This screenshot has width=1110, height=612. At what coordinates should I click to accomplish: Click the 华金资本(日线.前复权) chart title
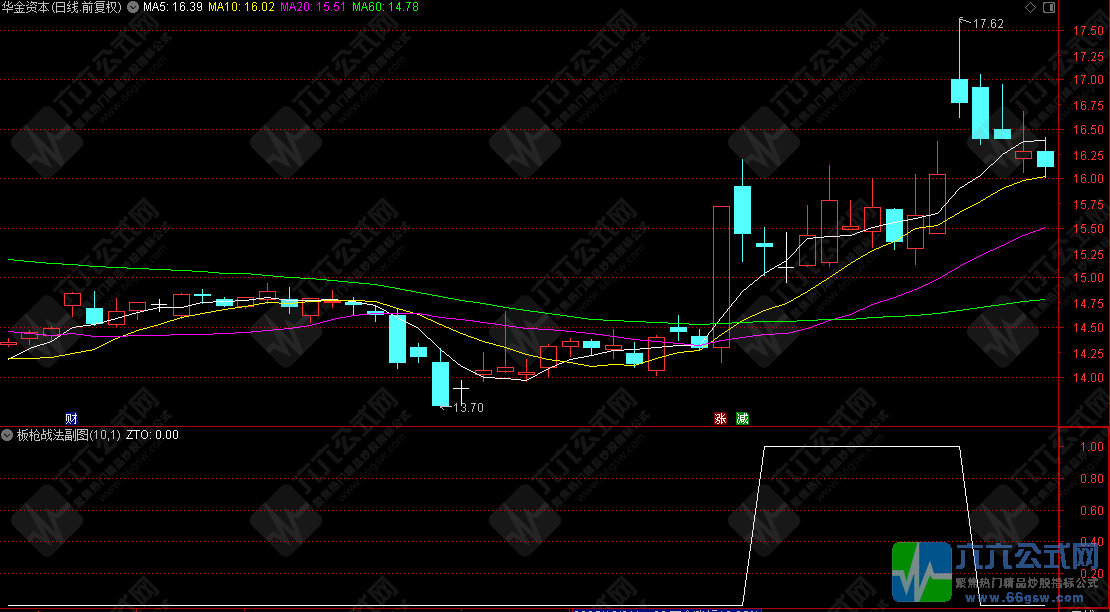point(62,7)
